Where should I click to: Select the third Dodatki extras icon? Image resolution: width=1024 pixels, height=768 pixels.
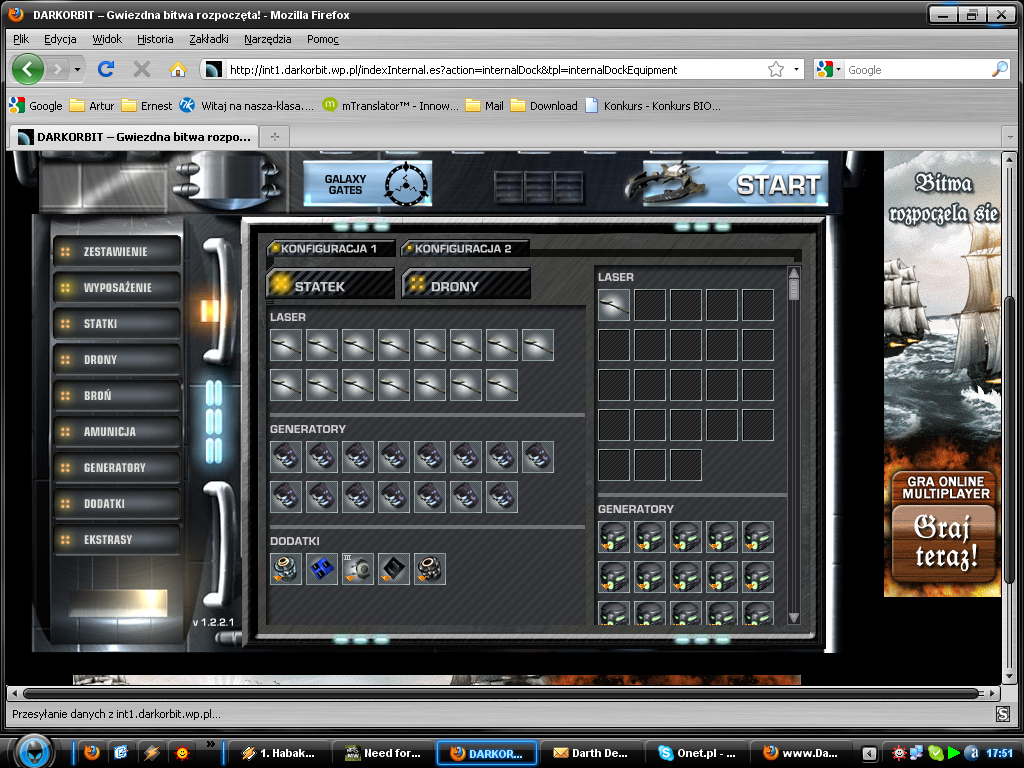point(358,569)
